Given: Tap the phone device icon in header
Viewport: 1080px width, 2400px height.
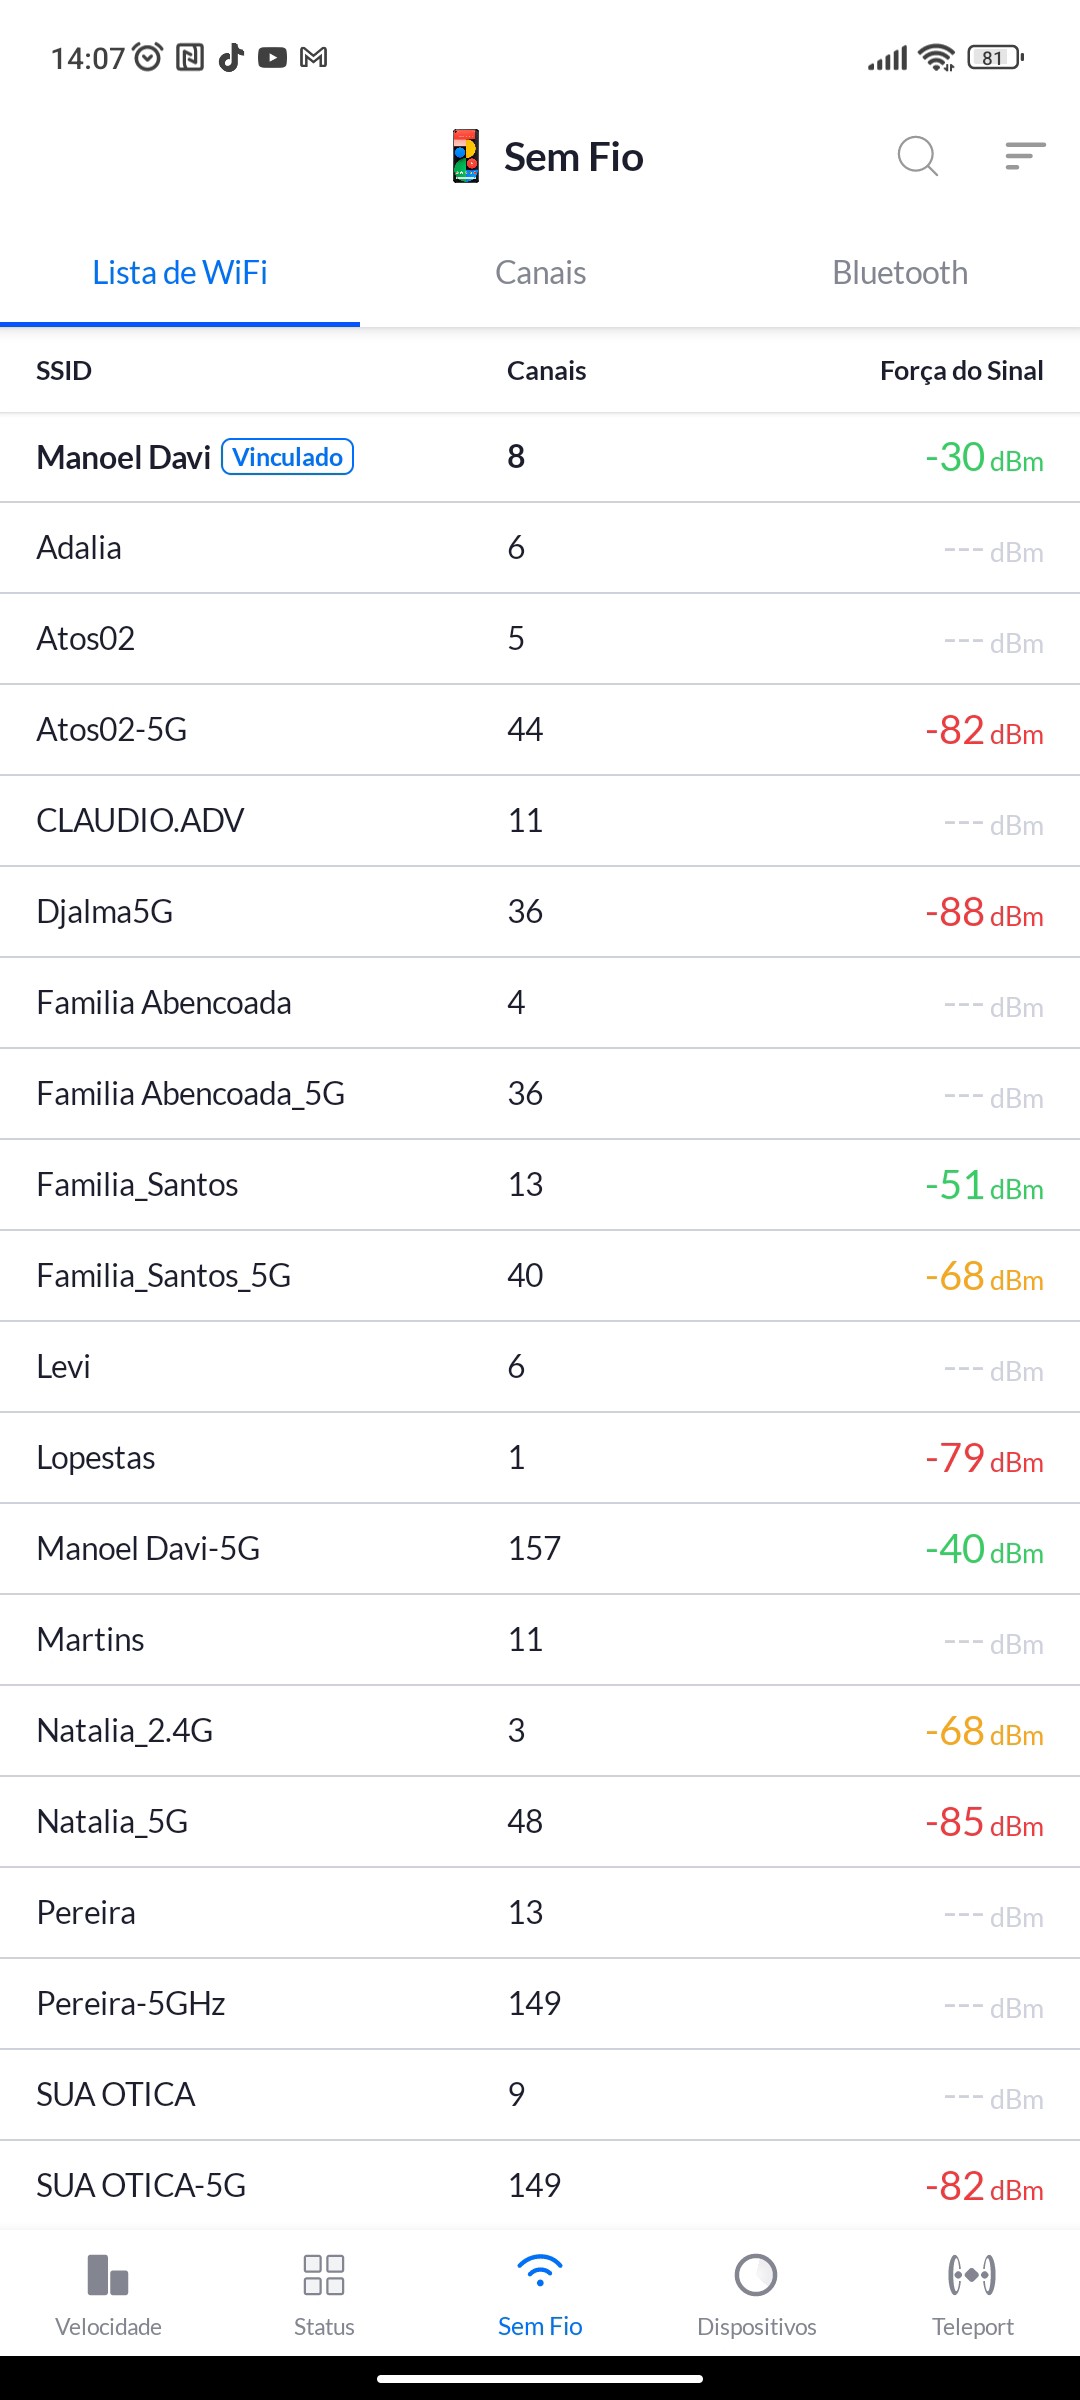Looking at the screenshot, I should click(466, 157).
